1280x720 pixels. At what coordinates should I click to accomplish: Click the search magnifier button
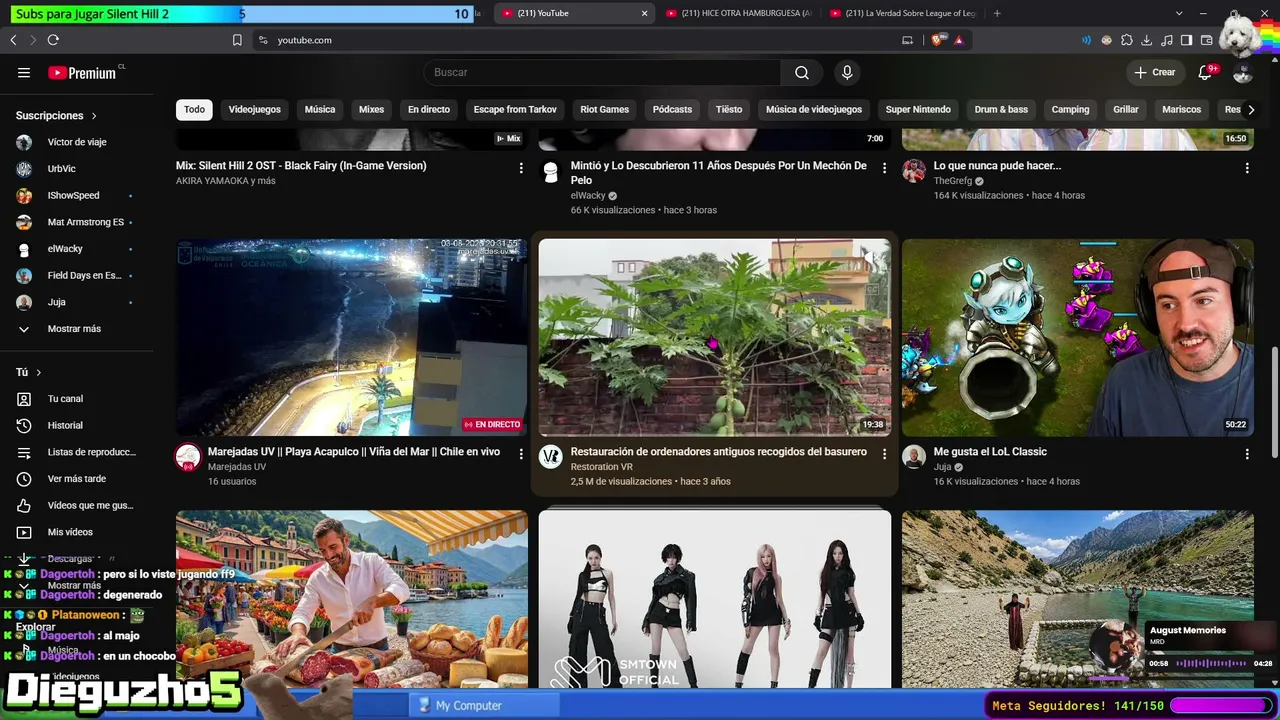pos(802,72)
